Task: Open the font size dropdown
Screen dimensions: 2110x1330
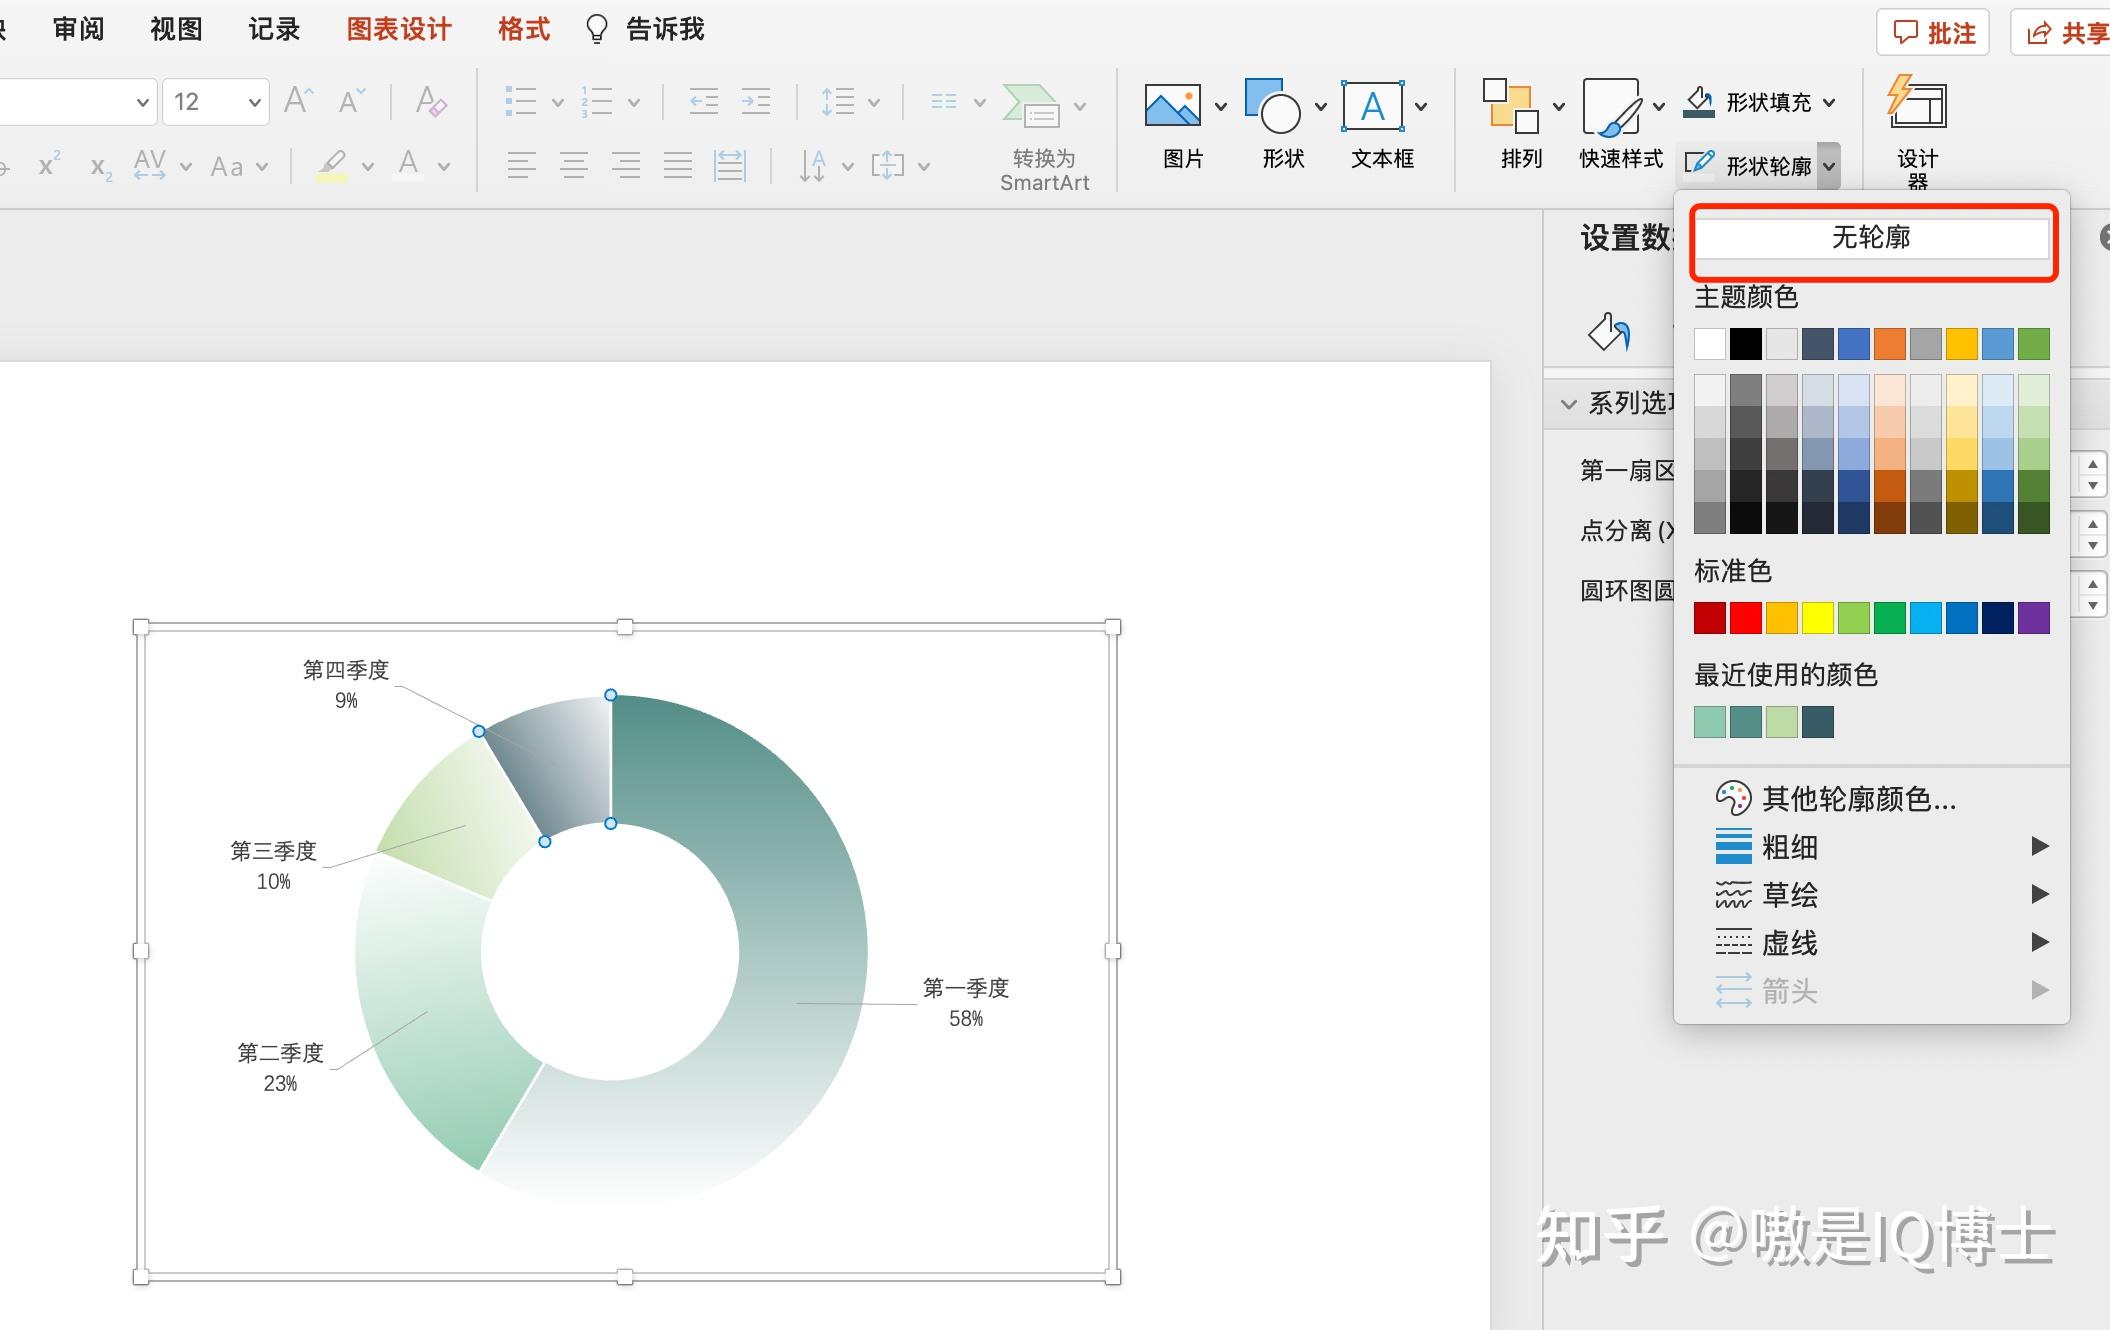Action: [x=254, y=102]
